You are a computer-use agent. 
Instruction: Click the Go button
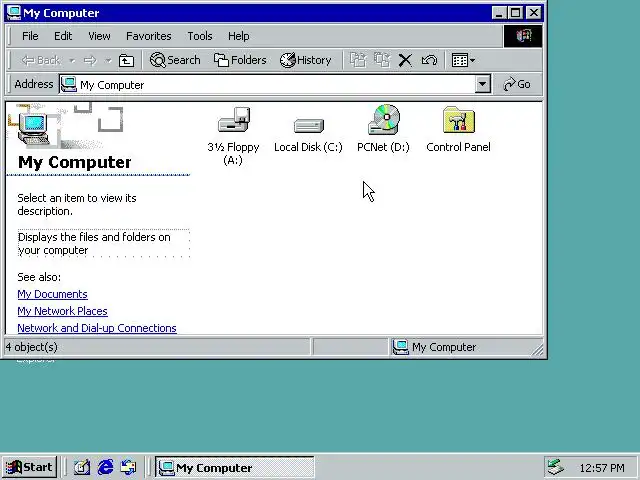coord(517,84)
